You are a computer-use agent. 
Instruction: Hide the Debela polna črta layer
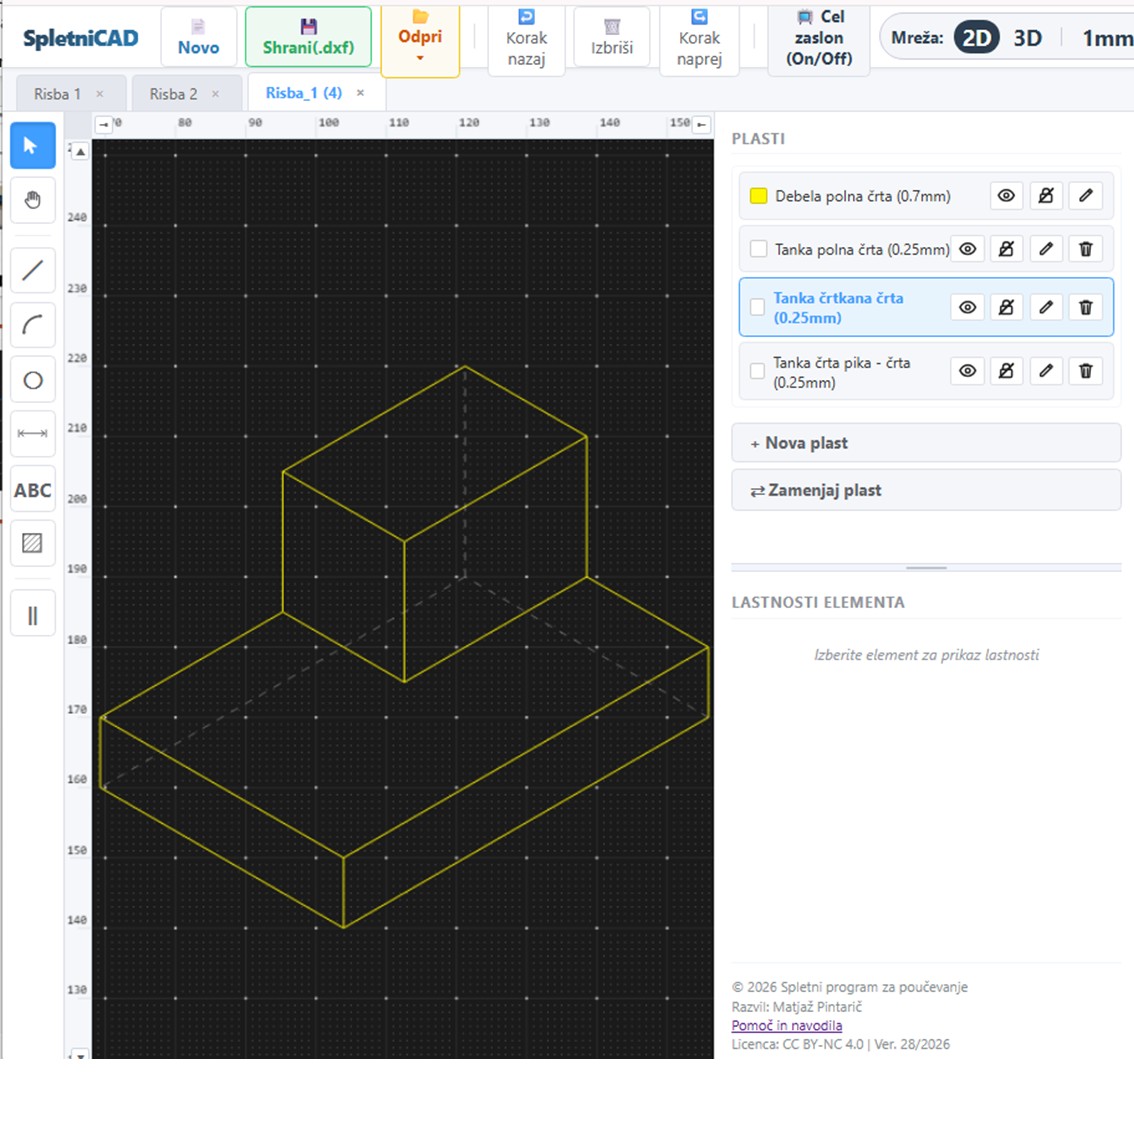[x=1006, y=195]
